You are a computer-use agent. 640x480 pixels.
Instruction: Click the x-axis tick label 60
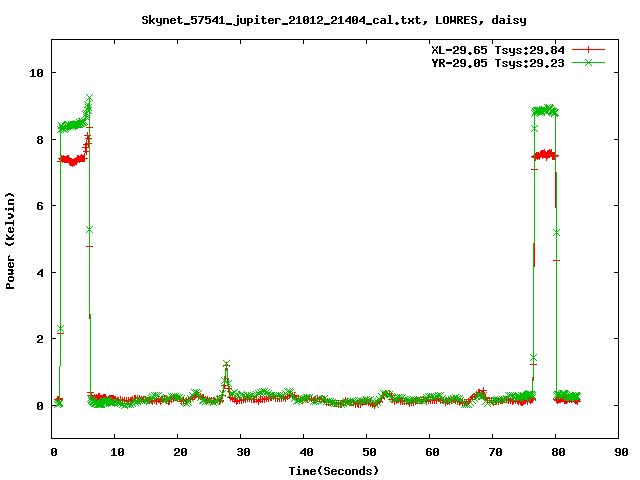click(x=432, y=452)
